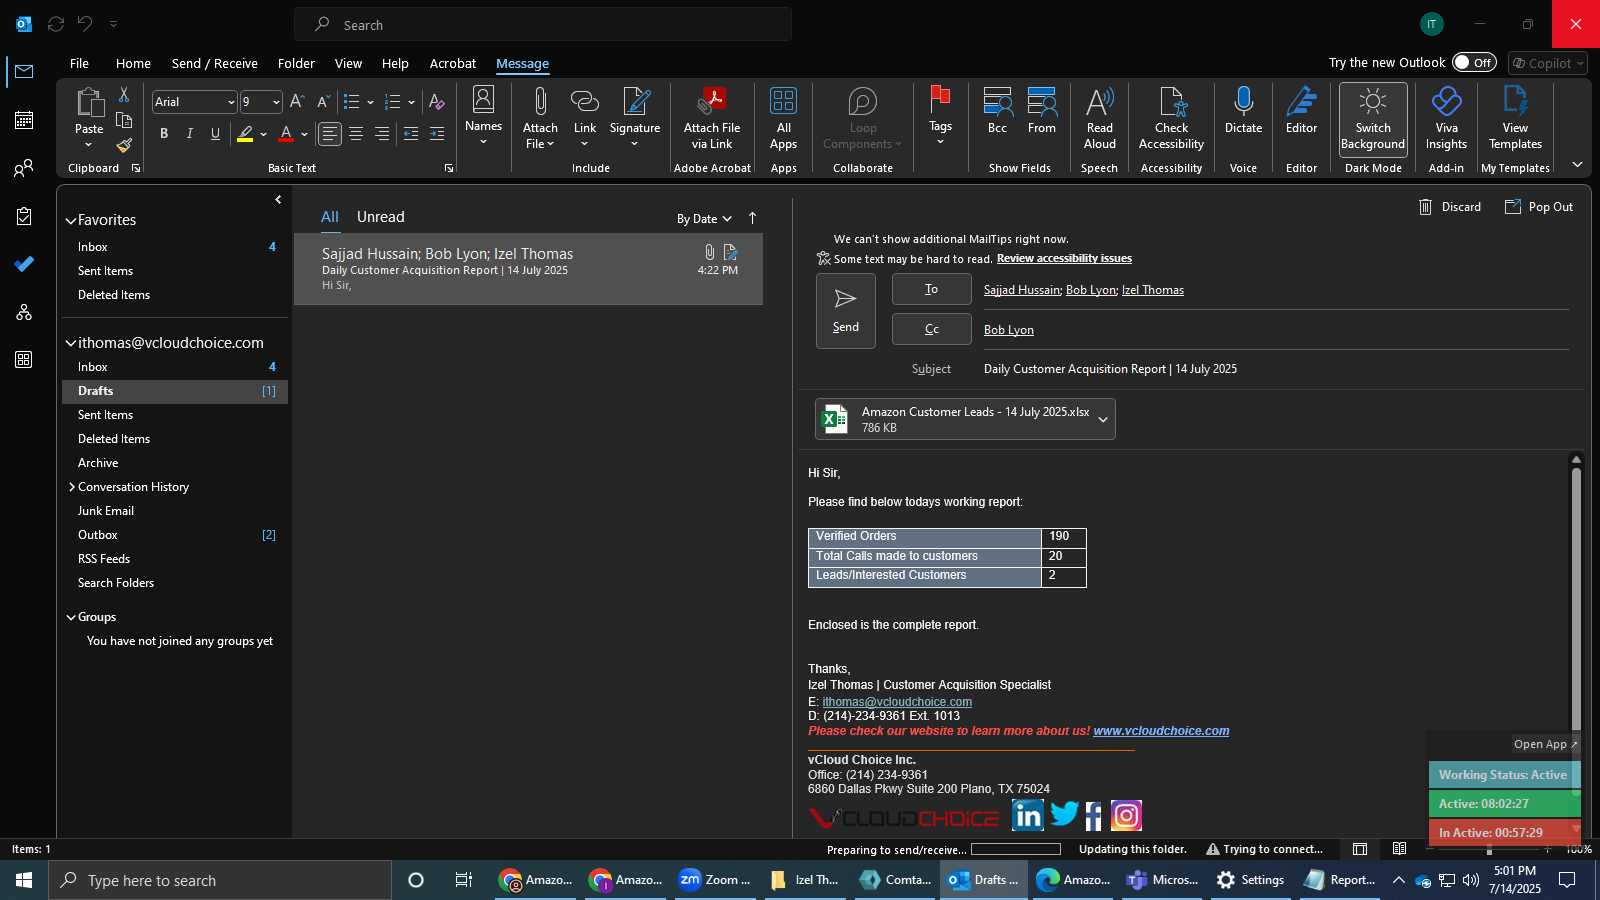Open the People contacts sidebar icon

tap(24, 168)
